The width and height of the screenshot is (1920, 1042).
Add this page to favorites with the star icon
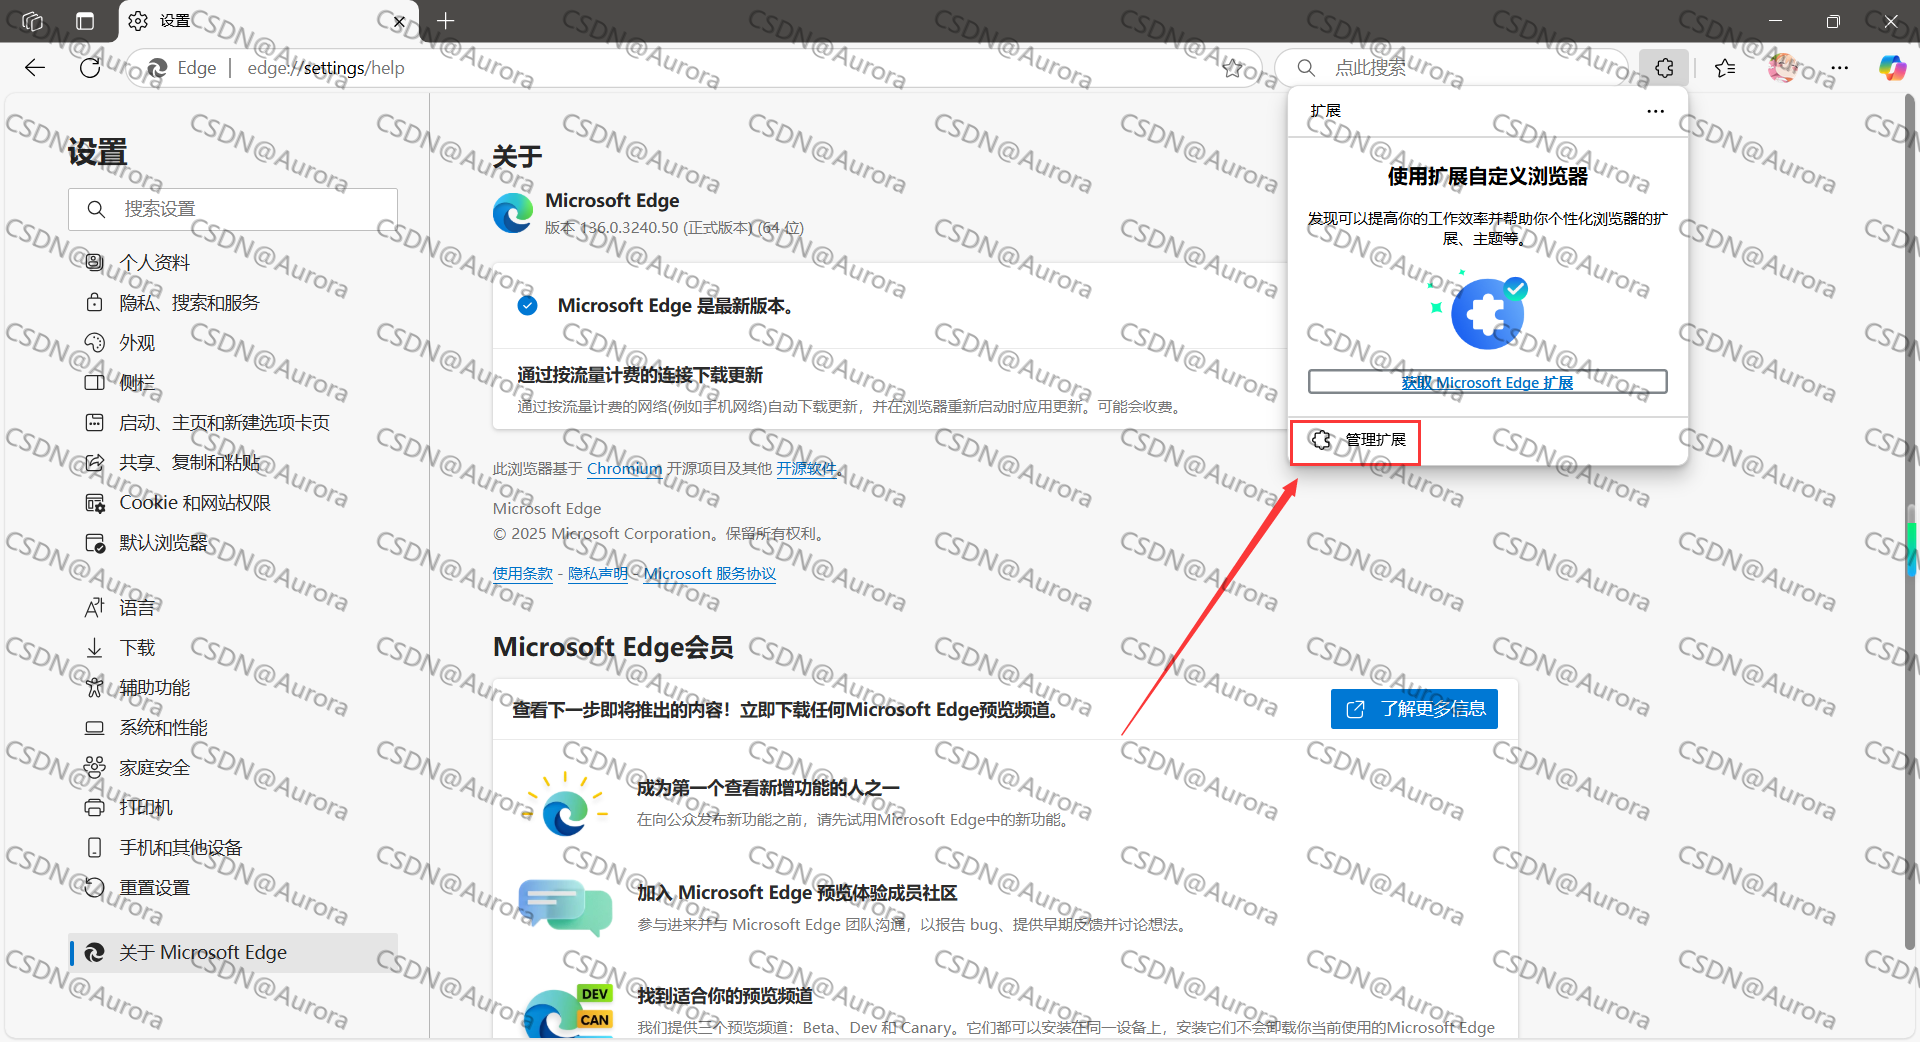pyautogui.click(x=1233, y=68)
